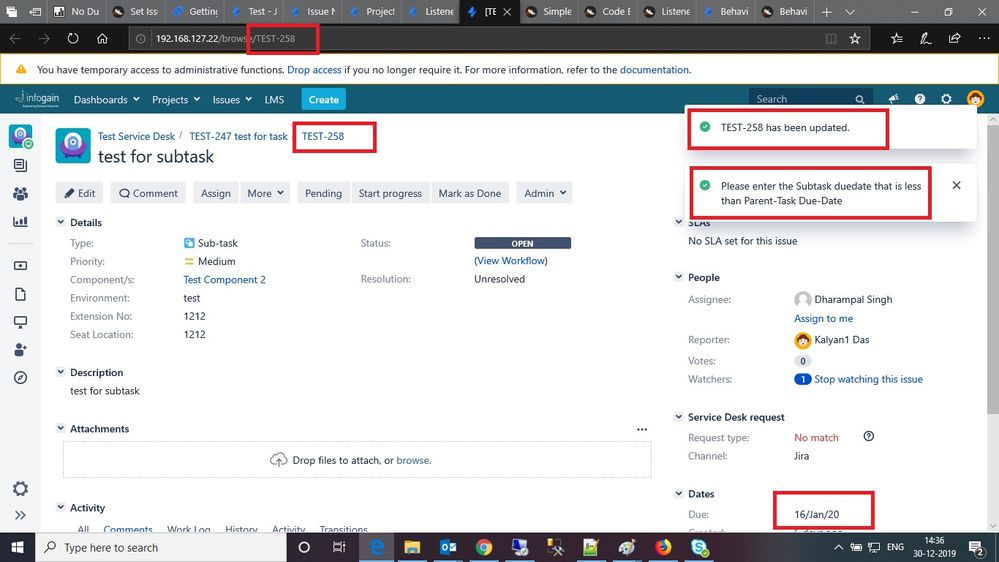Viewport: 999px width, 562px height.
Task: Open Outlook from the taskbar
Action: point(448,547)
